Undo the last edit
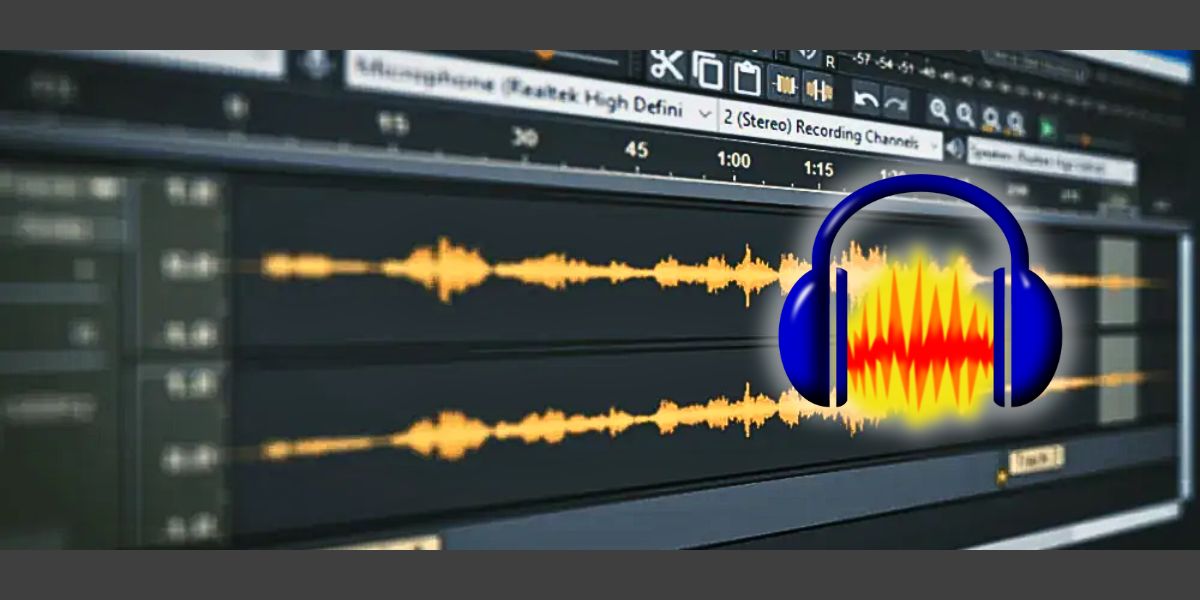This screenshot has width=1200, height=600. point(865,98)
